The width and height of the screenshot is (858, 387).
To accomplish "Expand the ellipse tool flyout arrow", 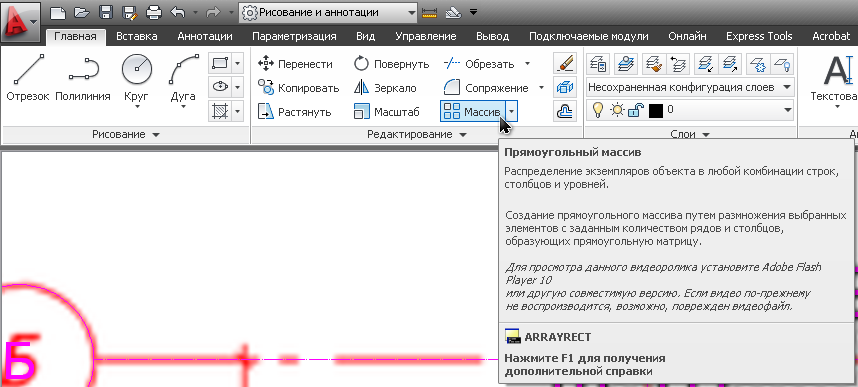I will [x=236, y=86].
